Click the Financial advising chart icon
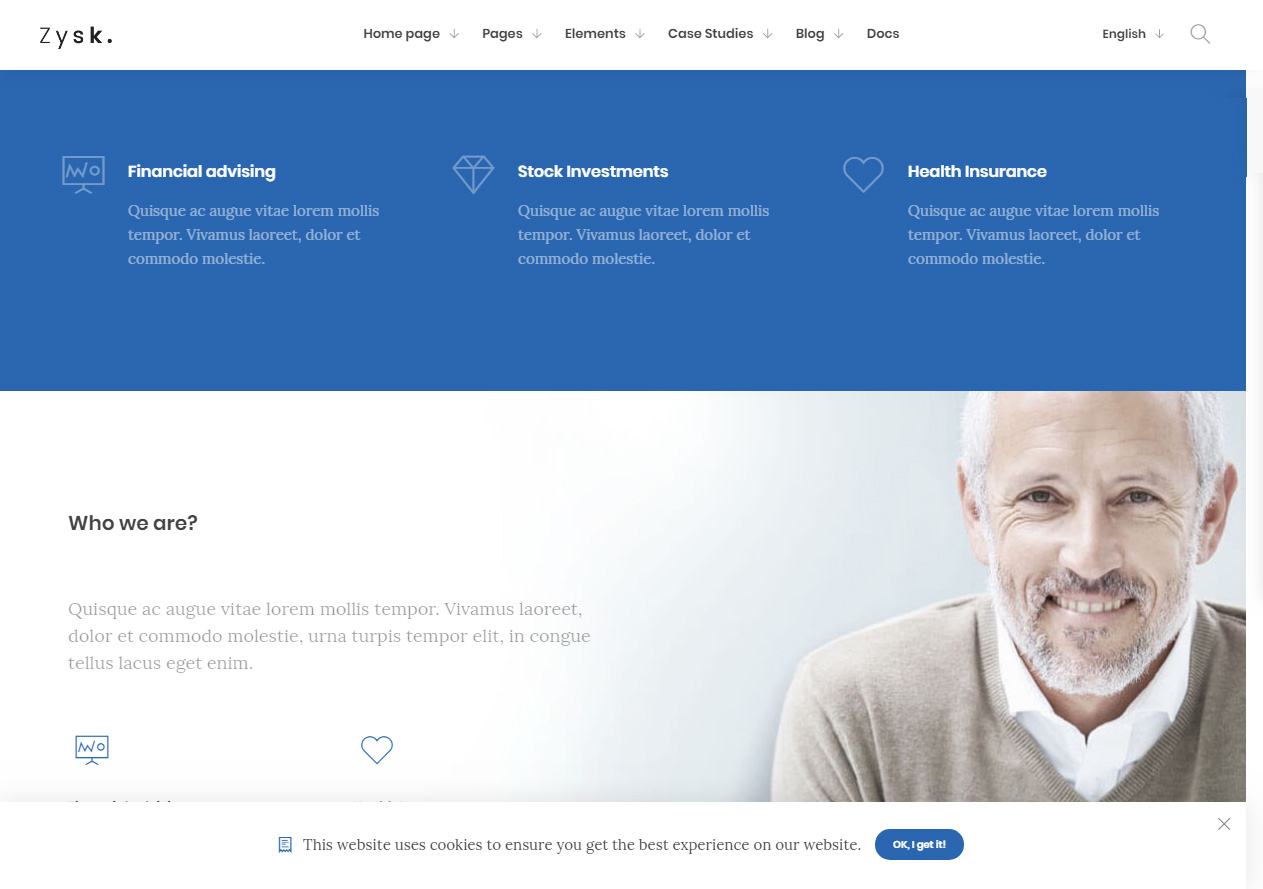Image resolution: width=1263 pixels, height=889 pixels. [83, 174]
